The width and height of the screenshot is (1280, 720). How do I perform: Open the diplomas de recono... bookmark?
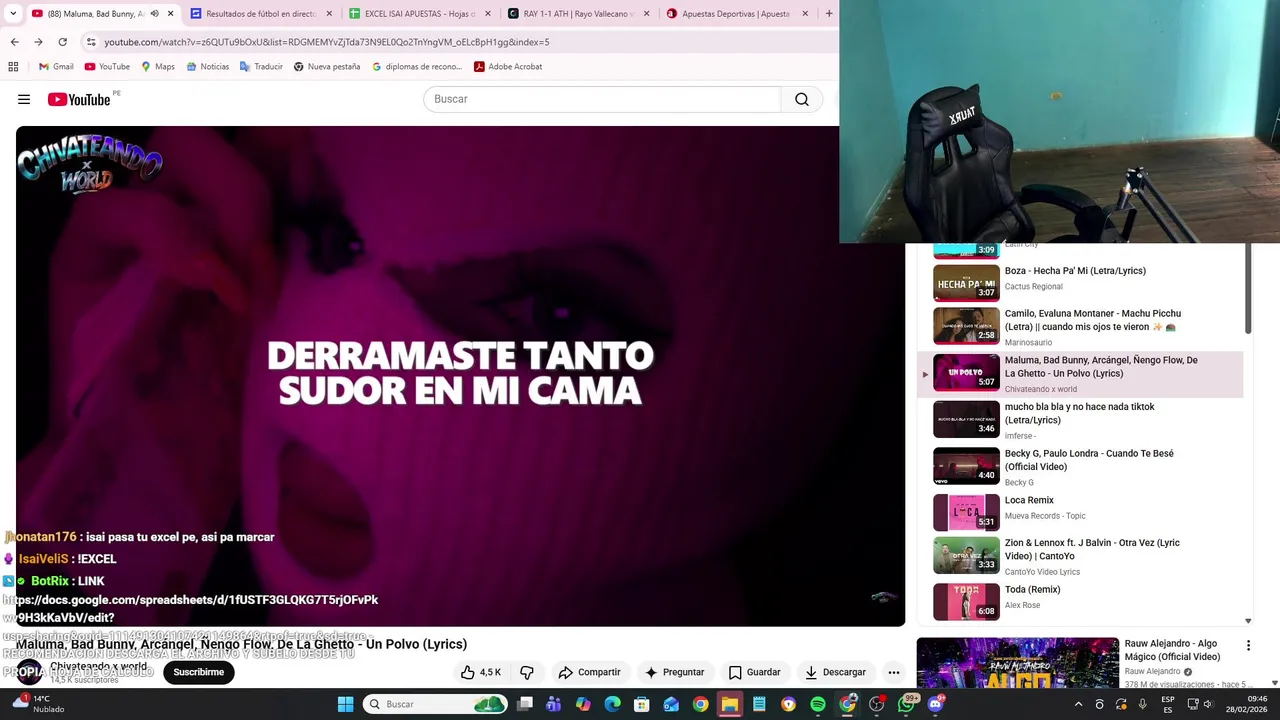pyautogui.click(x=417, y=67)
